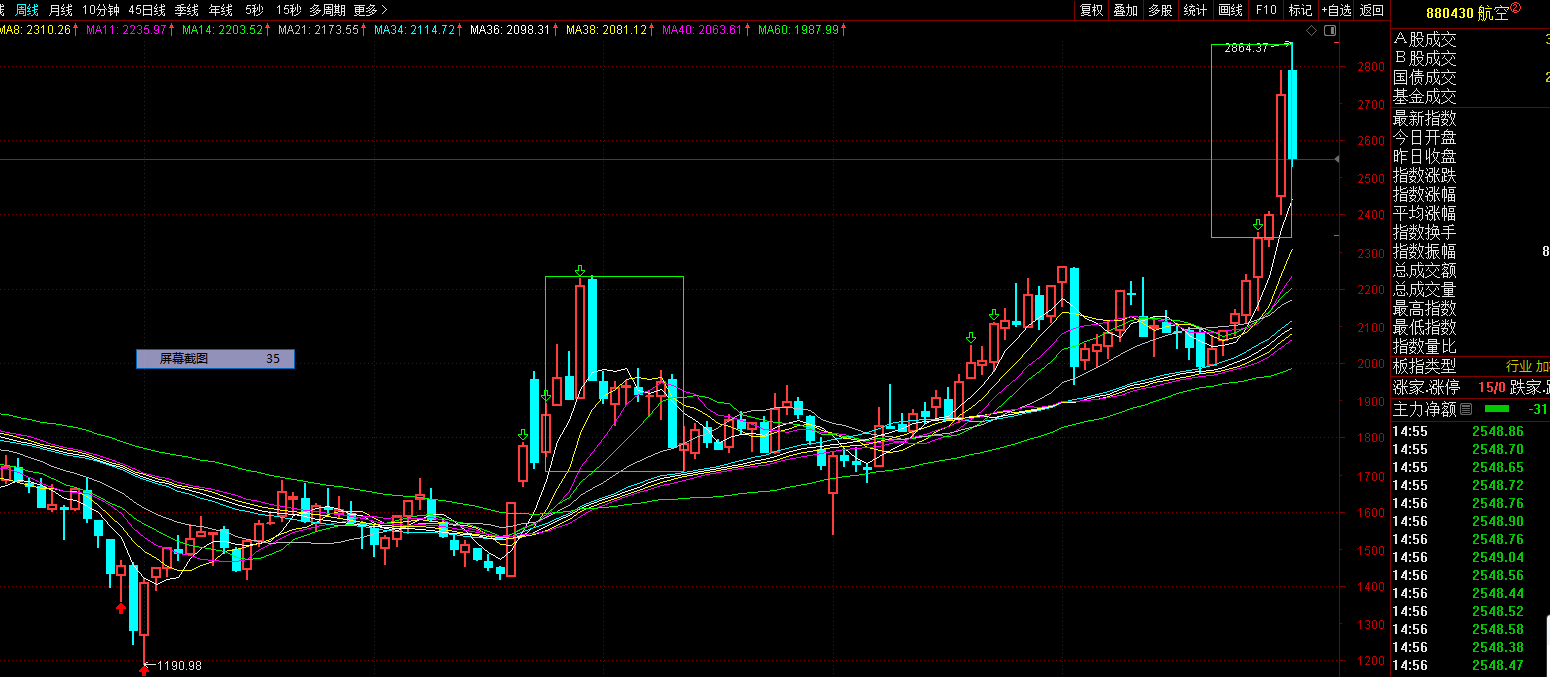This screenshot has width=1550, height=677.
Task: Click the 2548.38 tick row
Action: (x=1470, y=647)
